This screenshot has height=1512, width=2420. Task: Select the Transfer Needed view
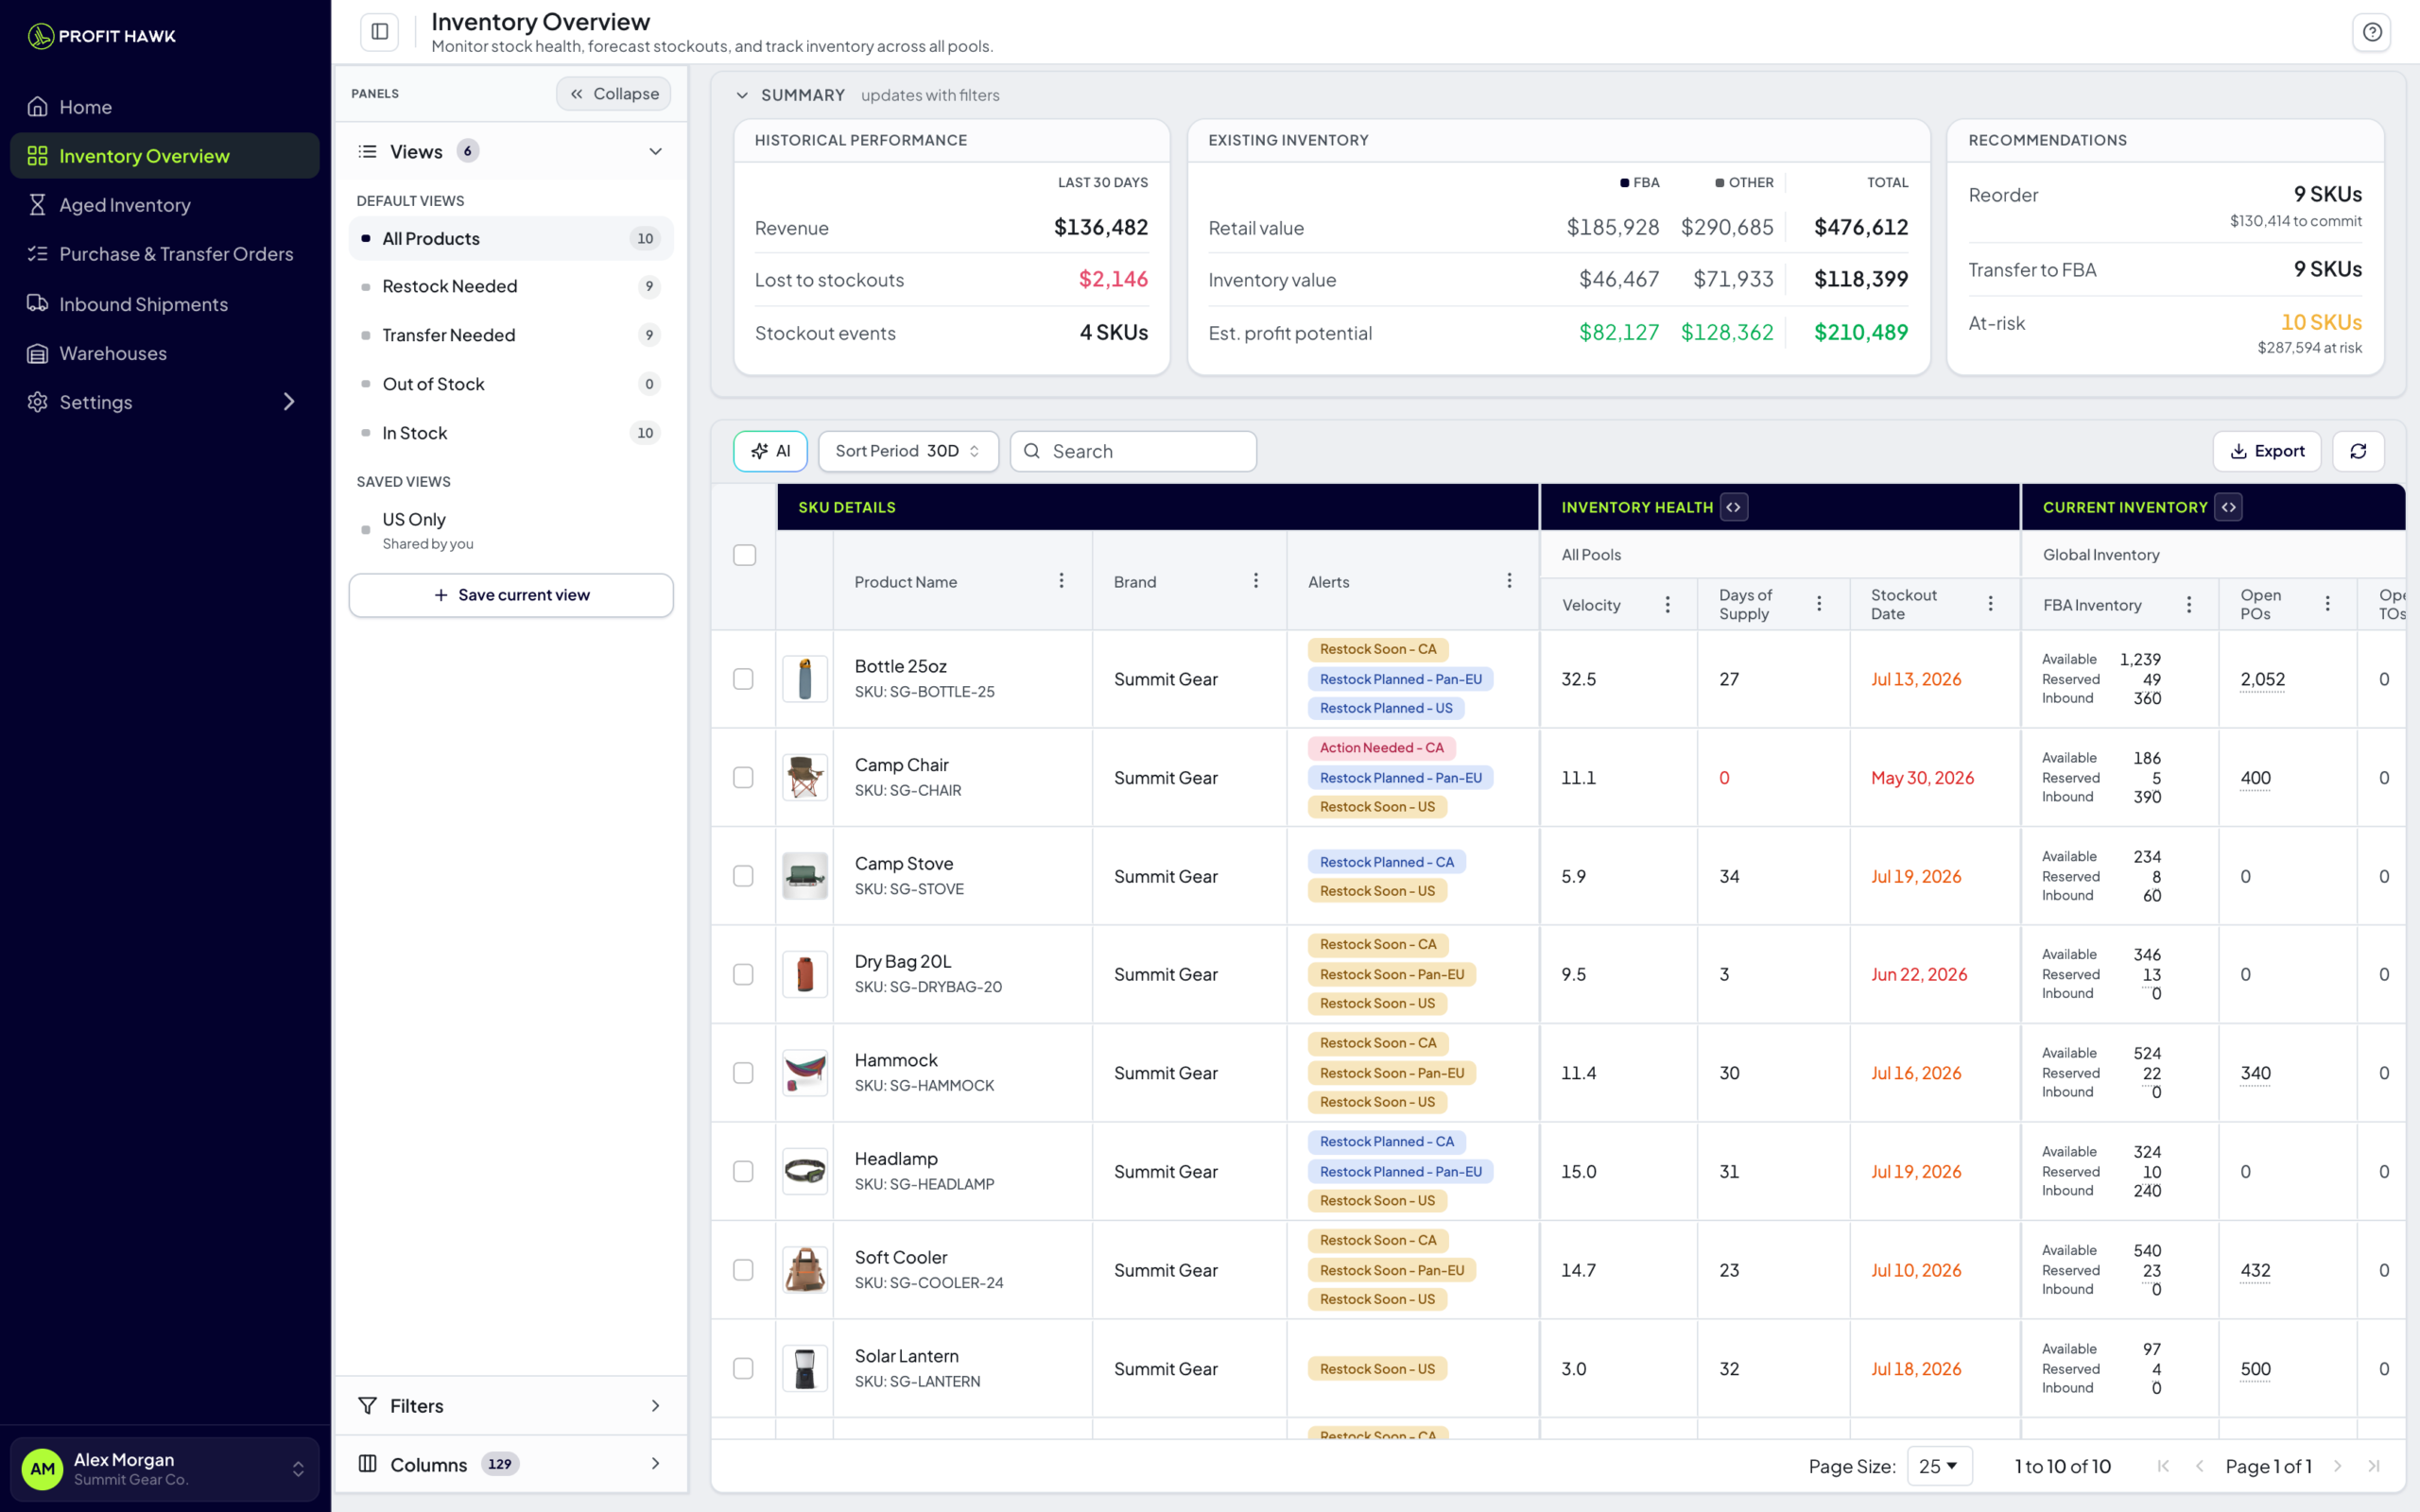(511, 335)
